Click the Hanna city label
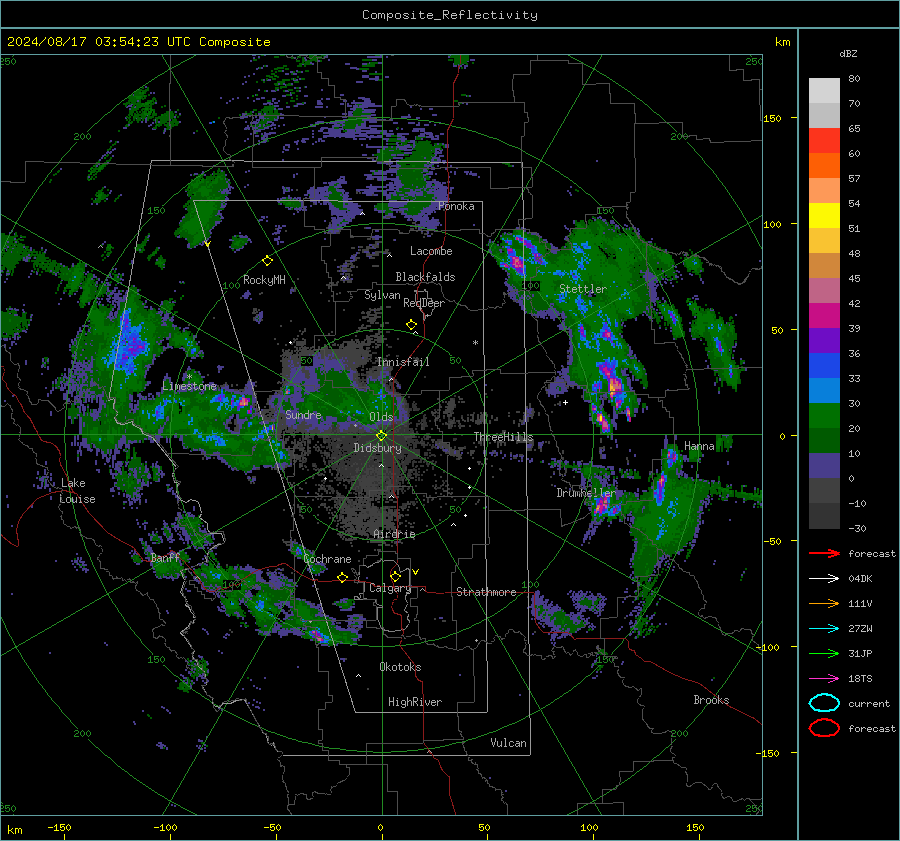 pyautogui.click(x=699, y=446)
